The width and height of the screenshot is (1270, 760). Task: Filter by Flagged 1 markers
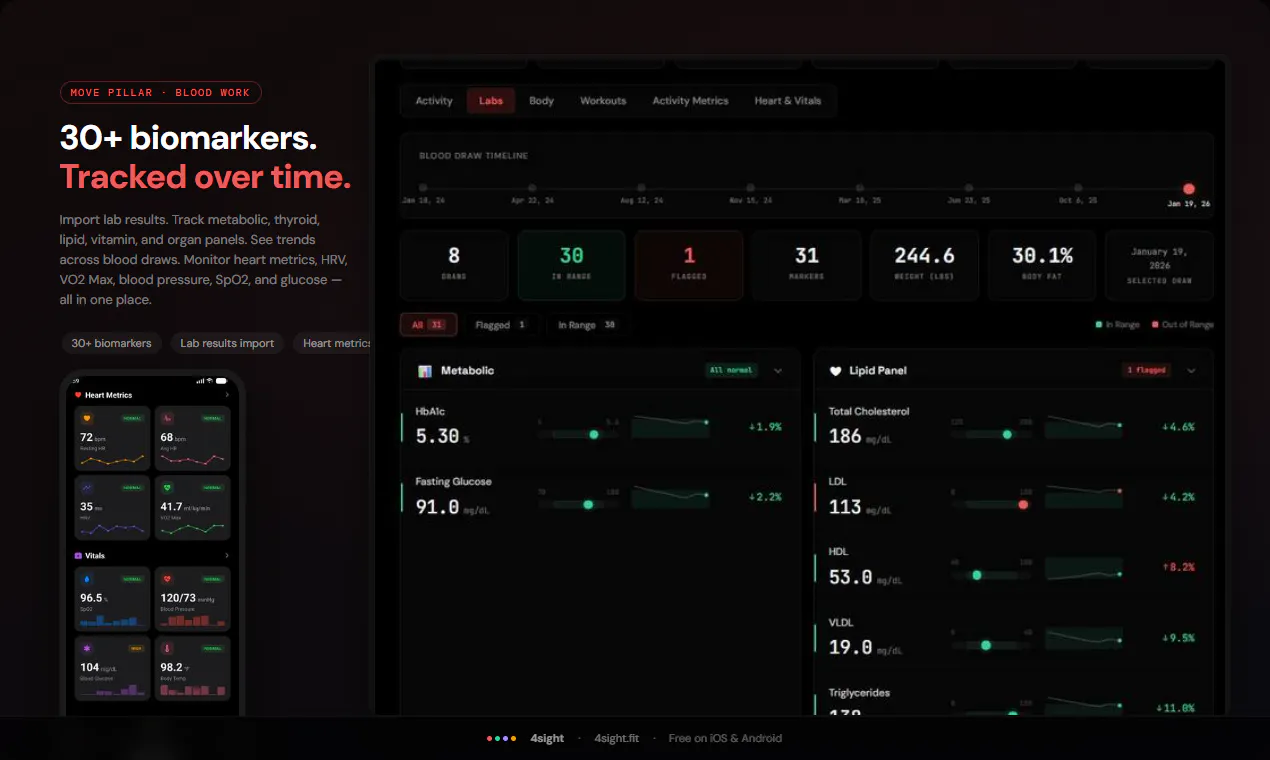tap(500, 325)
